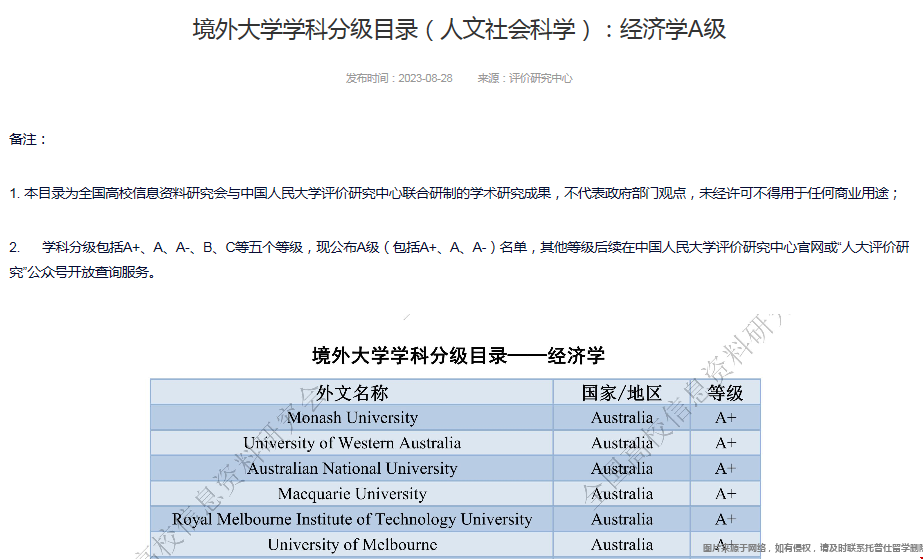Select the Australian National University cell
Image resolution: width=923 pixels, height=559 pixels.
pos(352,468)
